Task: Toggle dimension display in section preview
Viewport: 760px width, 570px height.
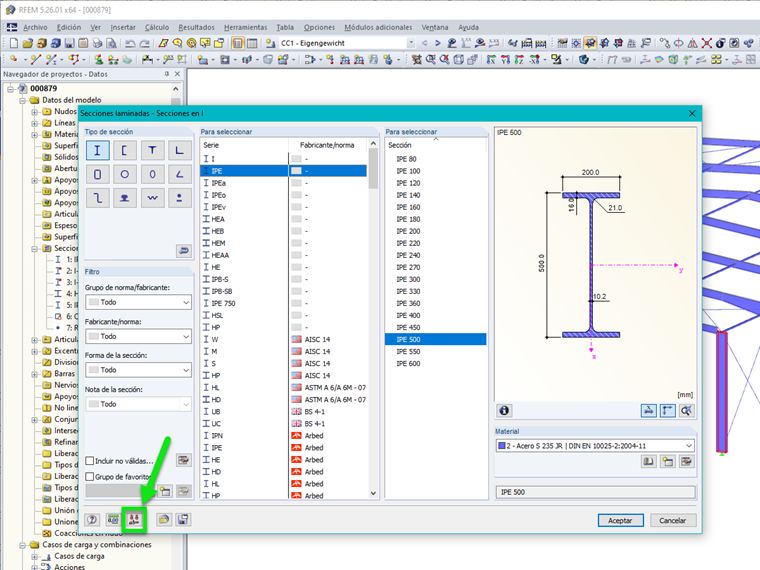Action: 649,411
